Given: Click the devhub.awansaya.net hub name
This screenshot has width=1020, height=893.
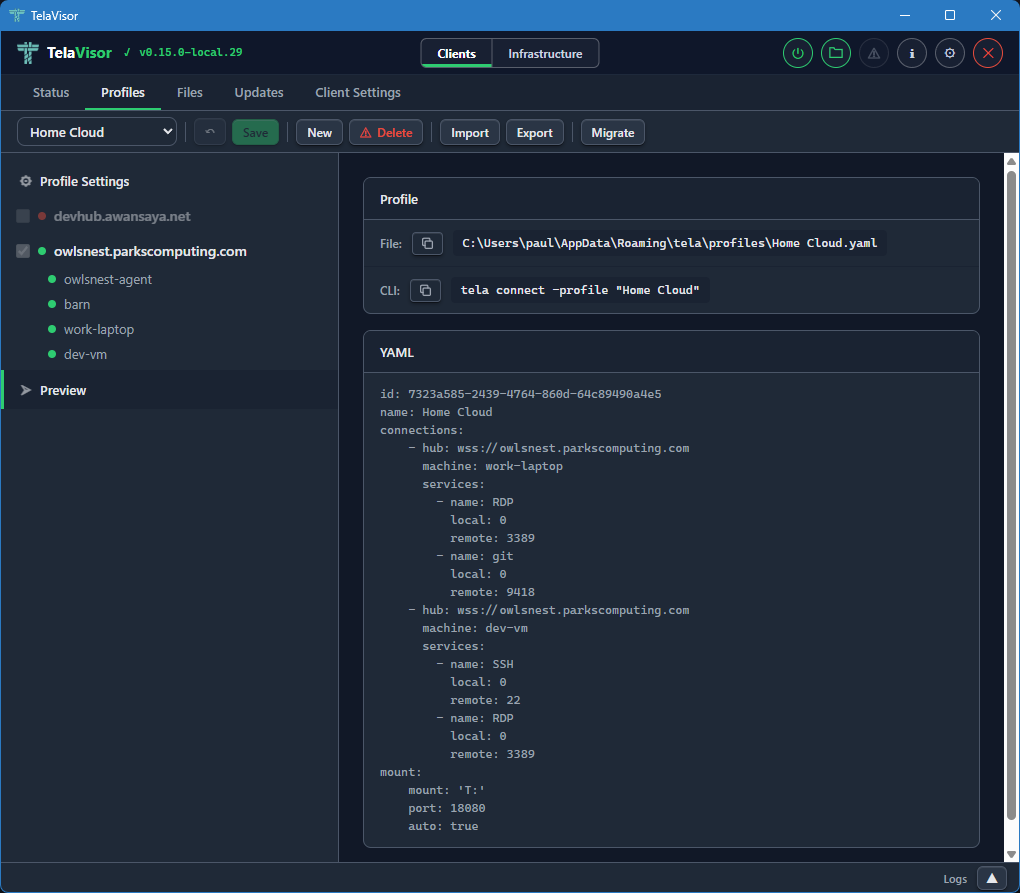Looking at the screenshot, I should tap(122, 216).
